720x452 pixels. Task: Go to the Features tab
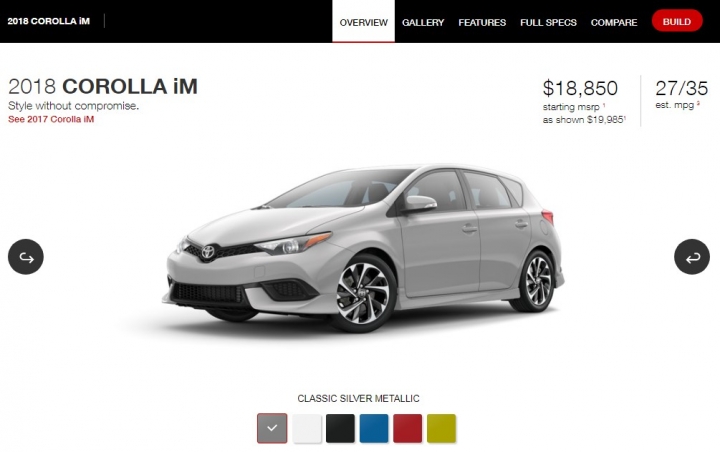pyautogui.click(x=482, y=23)
